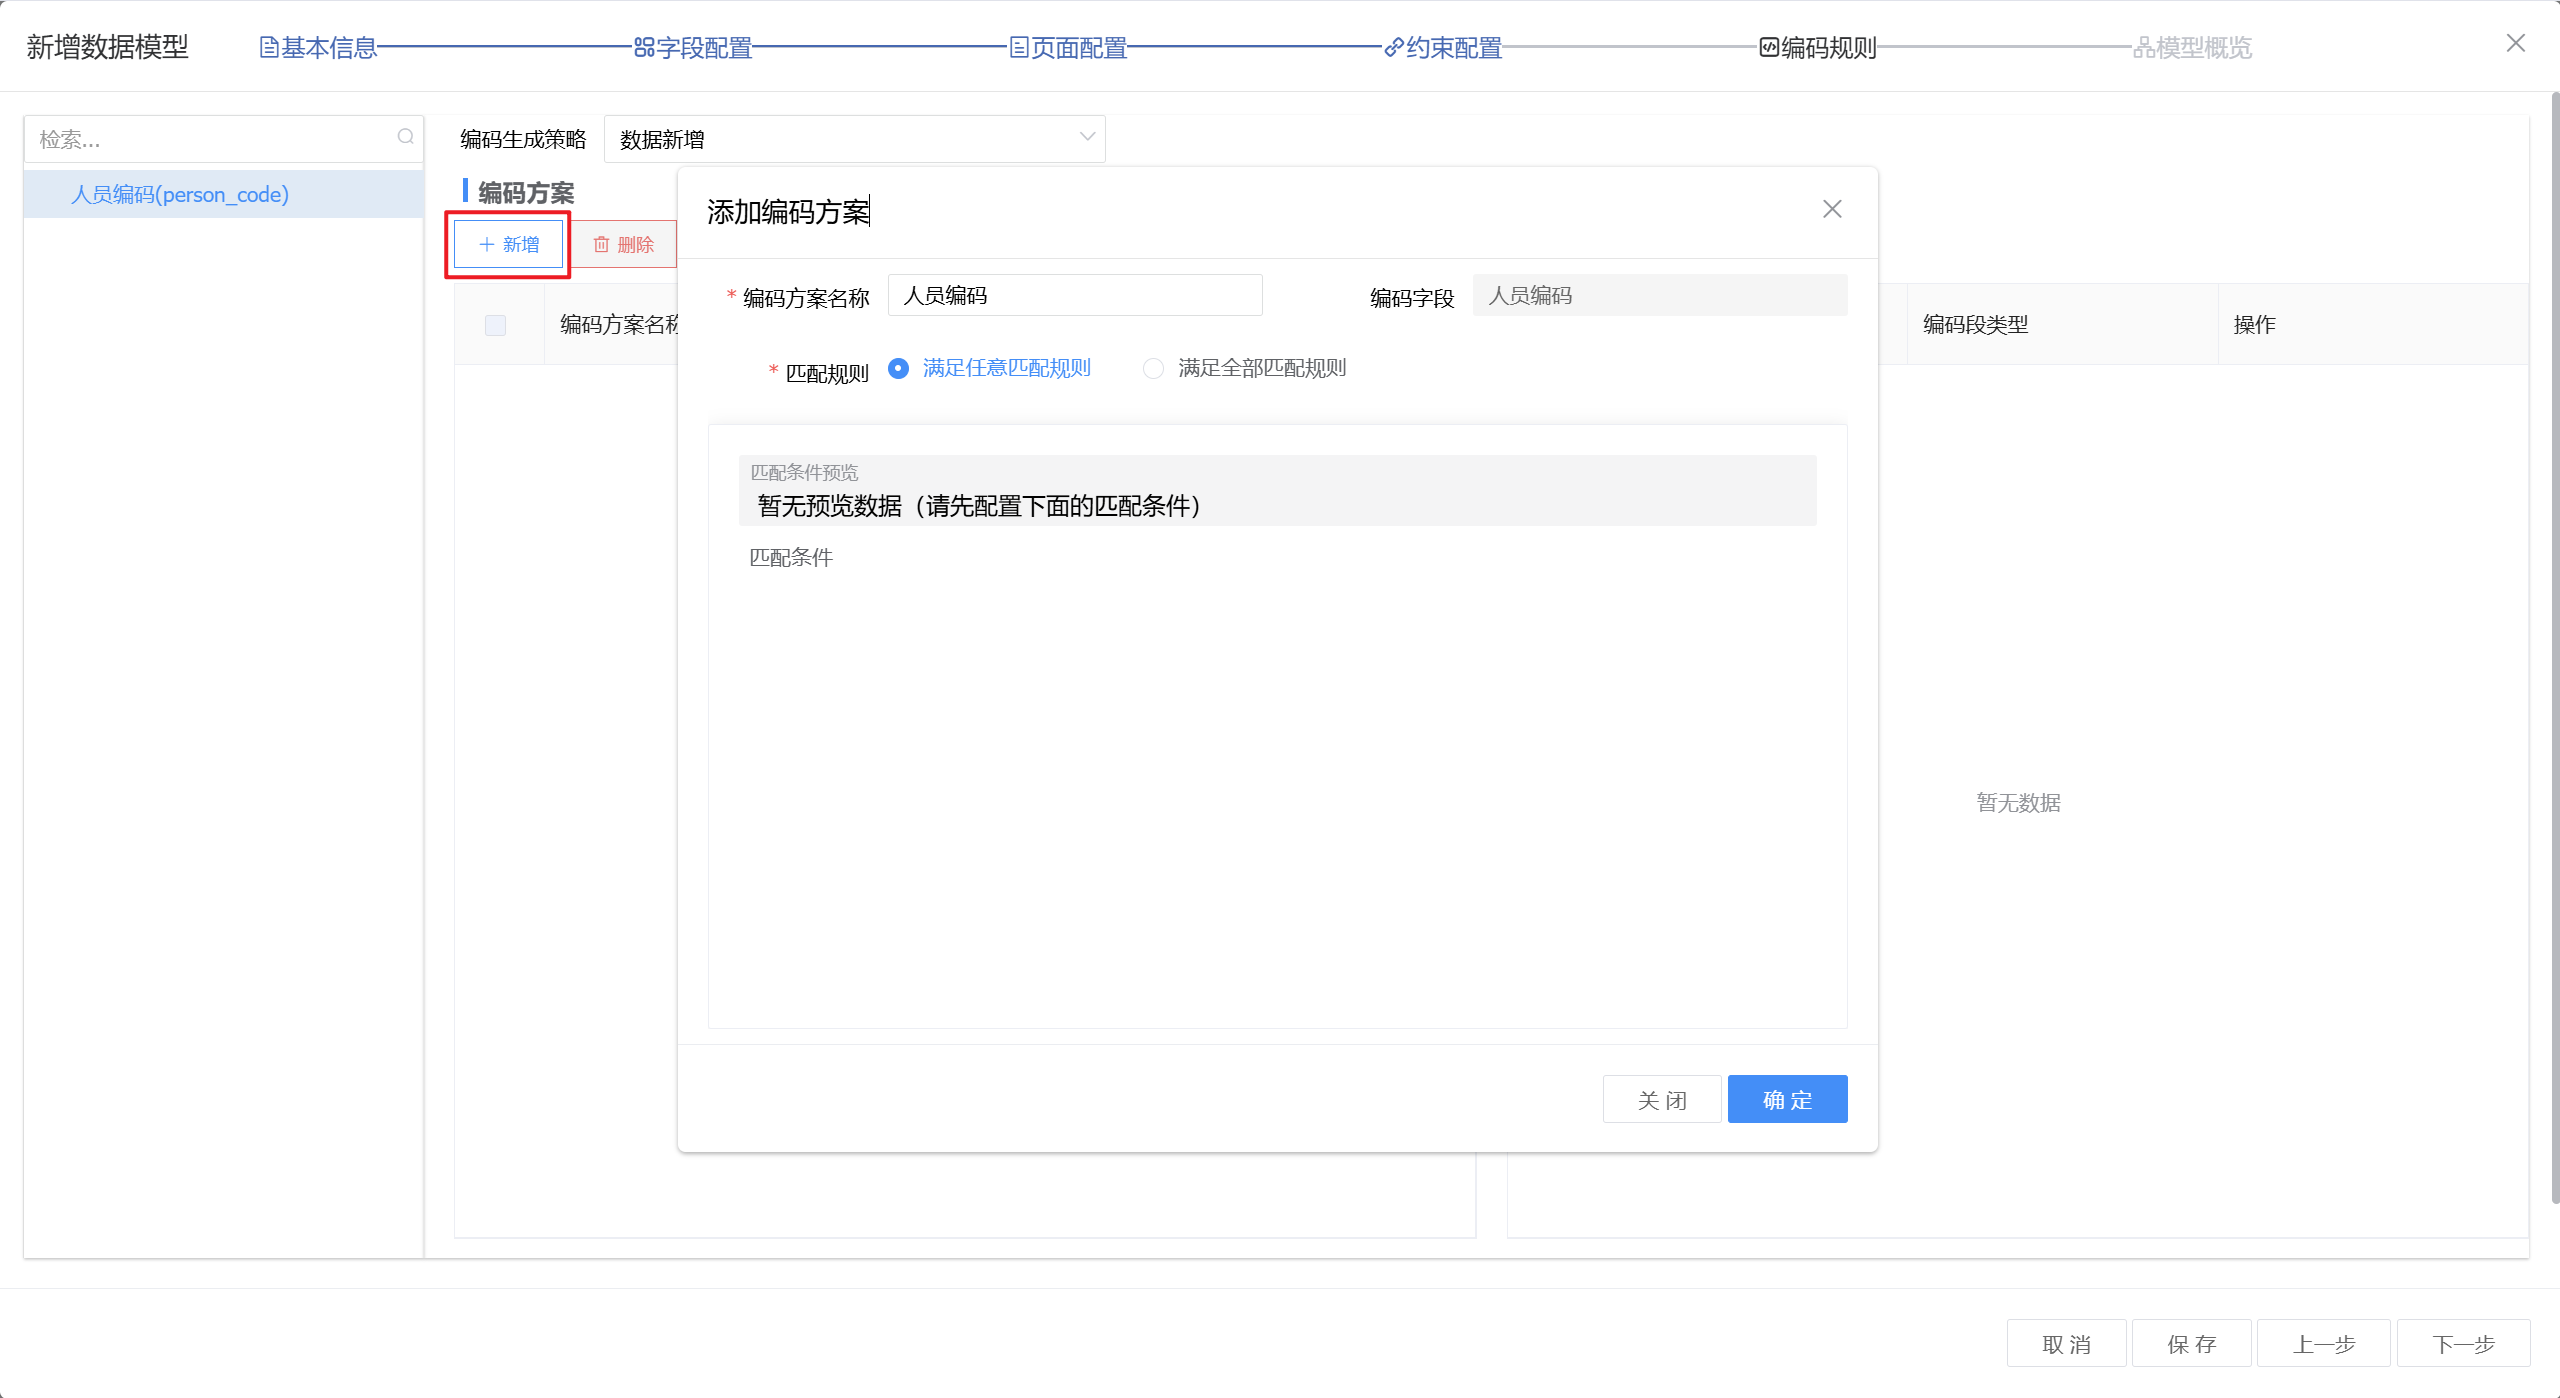The width and height of the screenshot is (2560, 1398).
Task: Click the 字段配置 step icon
Action: [644, 47]
